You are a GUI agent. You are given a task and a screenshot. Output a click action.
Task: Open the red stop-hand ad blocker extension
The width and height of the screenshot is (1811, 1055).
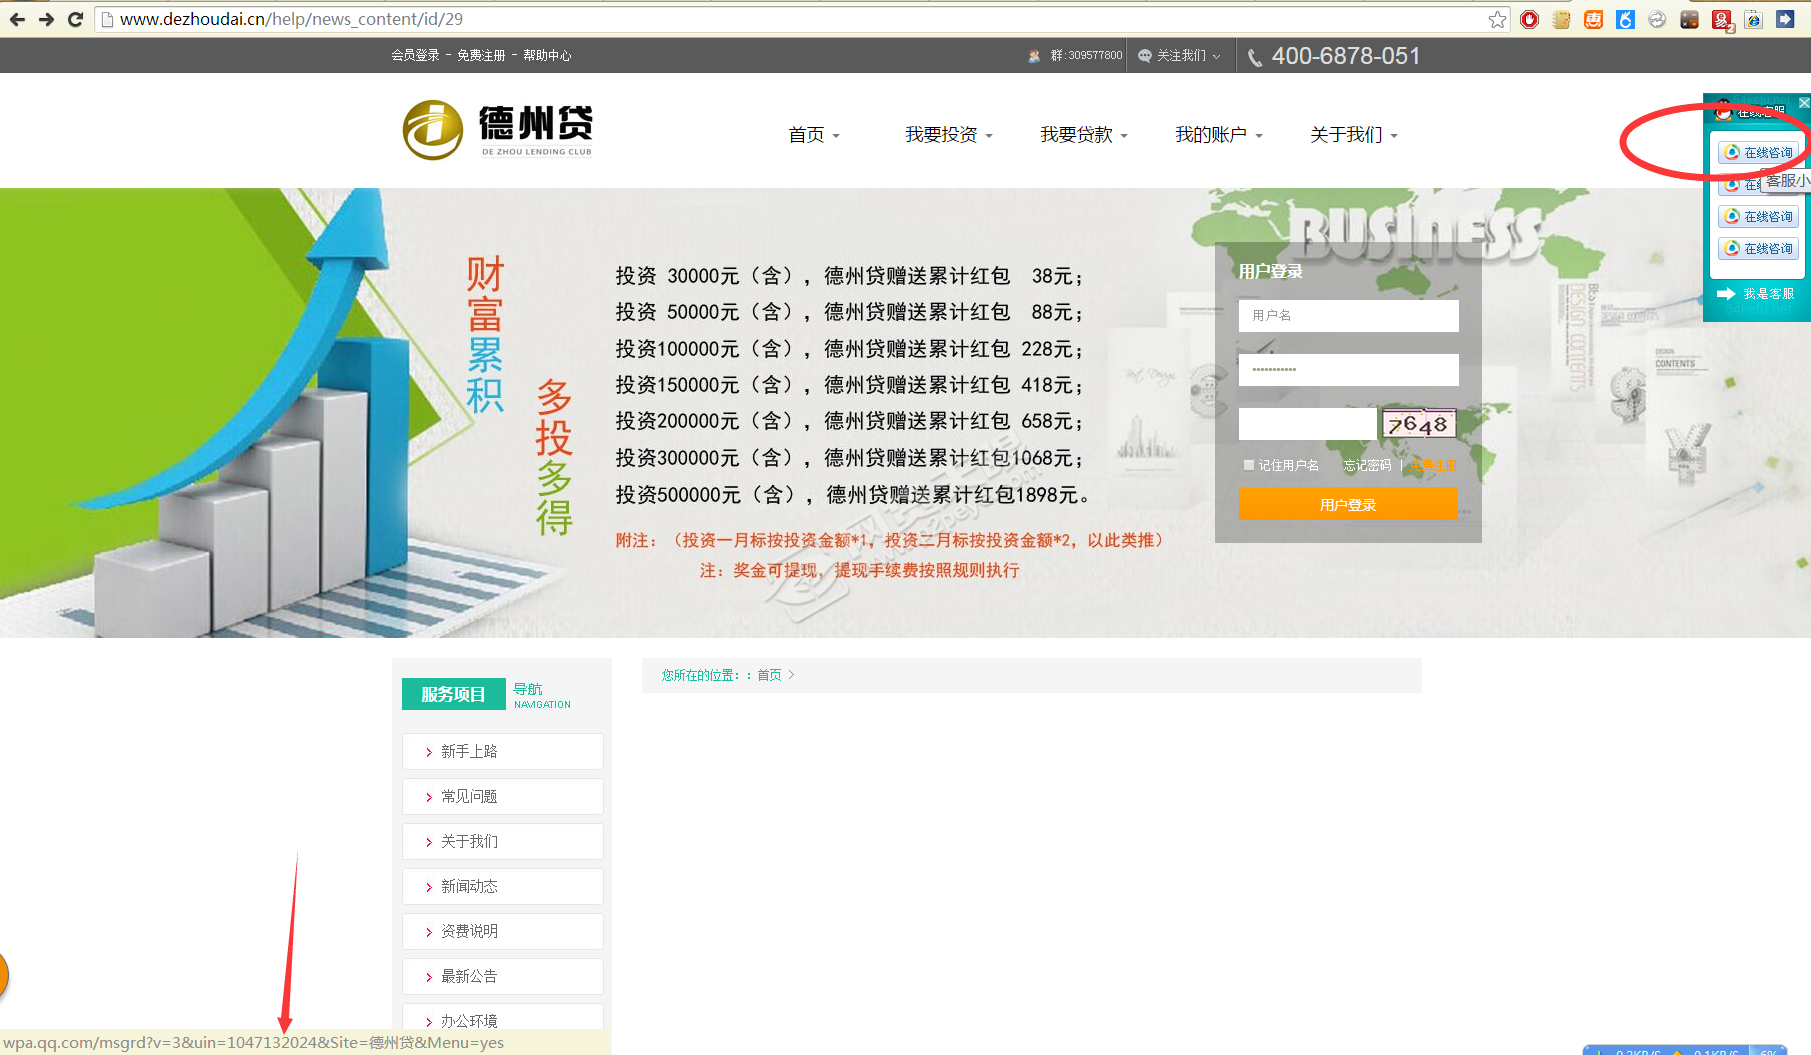[x=1529, y=19]
